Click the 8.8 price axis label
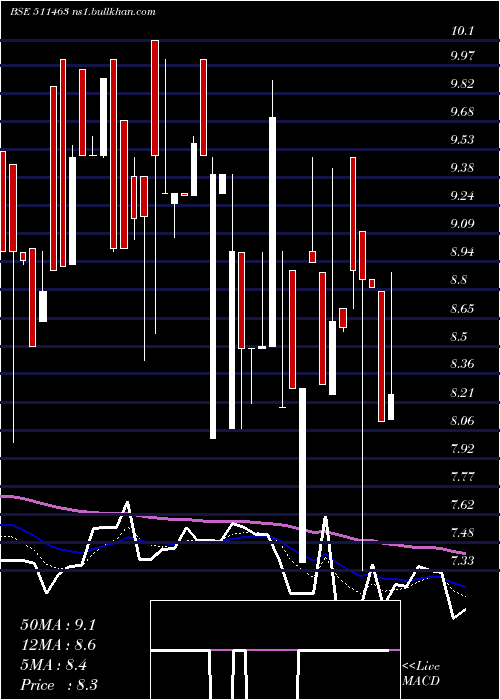Viewport: 500px width, 700px height. click(x=459, y=280)
